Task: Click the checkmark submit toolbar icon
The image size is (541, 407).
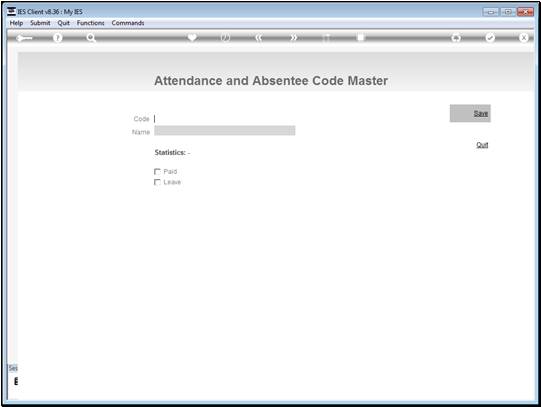Action: [490, 38]
